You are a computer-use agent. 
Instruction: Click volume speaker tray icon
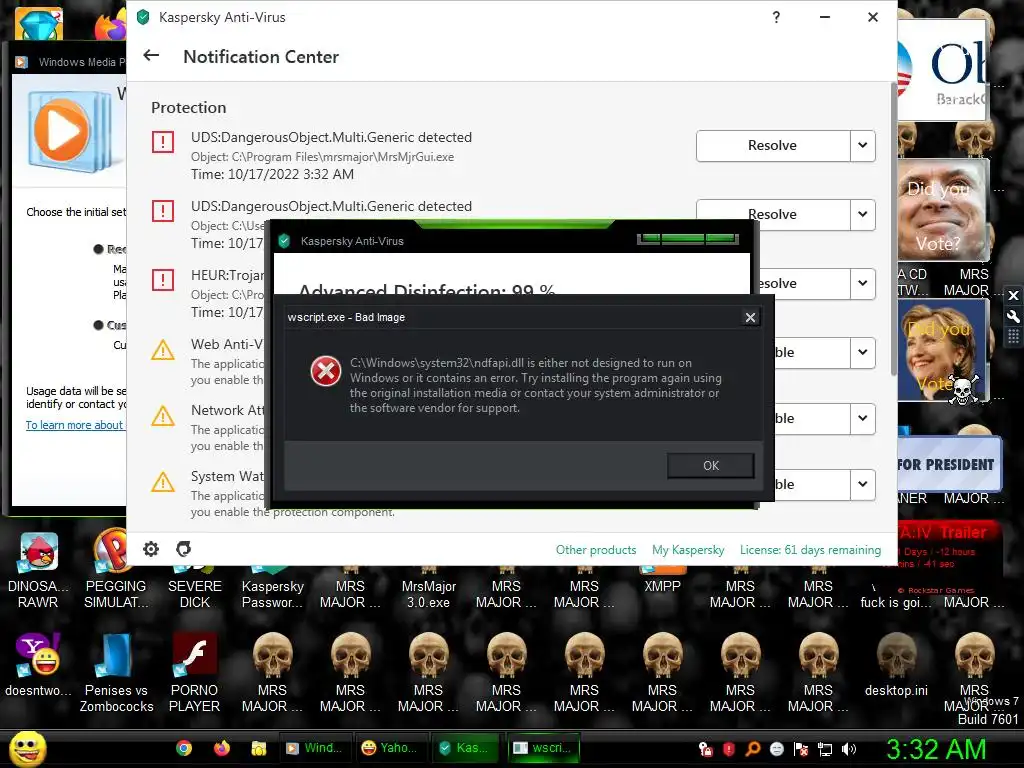pos(849,749)
